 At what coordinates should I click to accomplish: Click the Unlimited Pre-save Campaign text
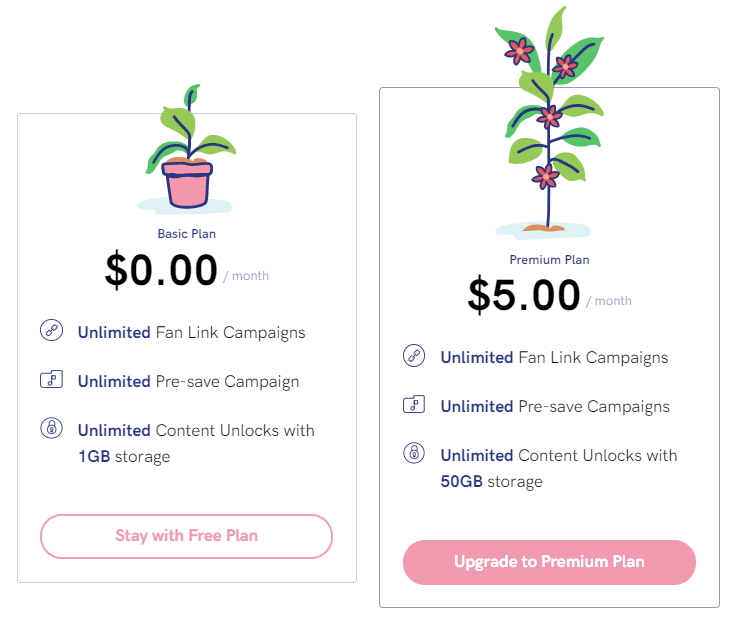point(188,381)
